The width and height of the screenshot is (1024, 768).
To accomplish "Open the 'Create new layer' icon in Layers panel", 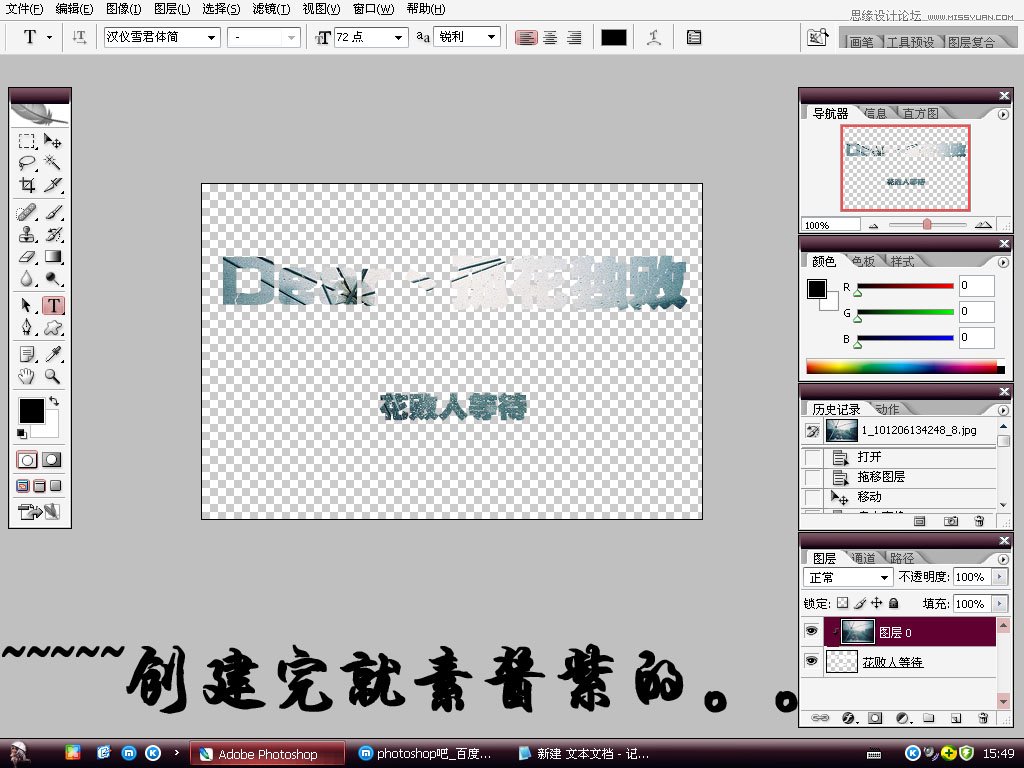I will (958, 718).
